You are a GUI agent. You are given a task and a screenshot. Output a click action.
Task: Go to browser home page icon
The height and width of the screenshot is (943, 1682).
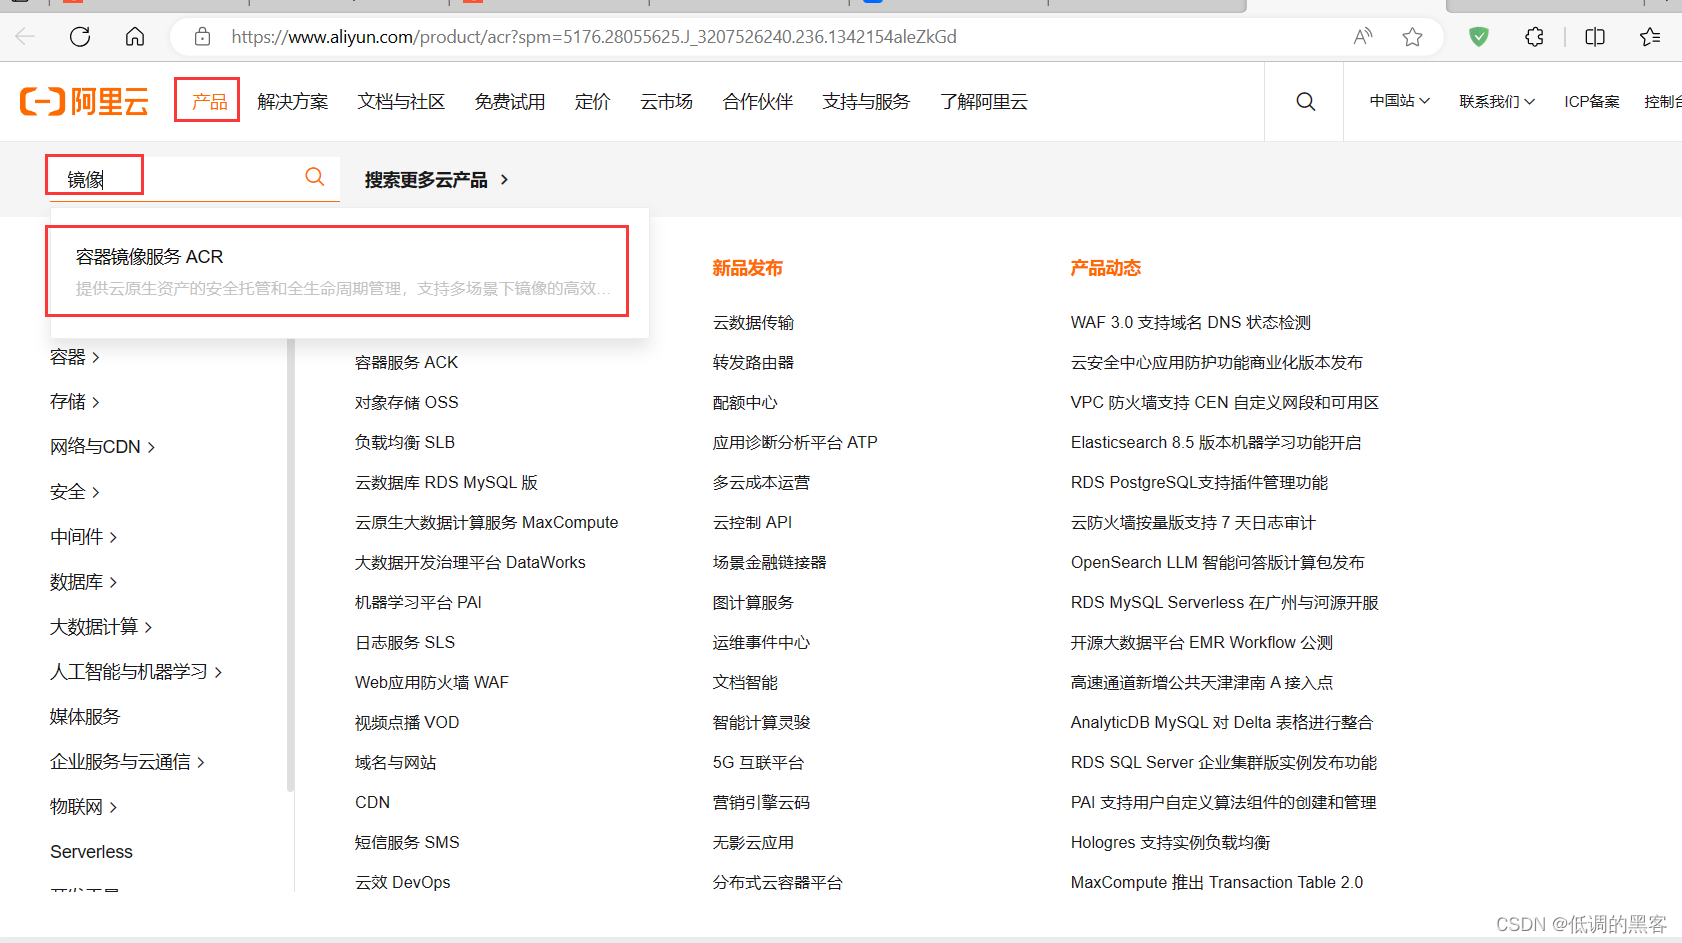point(135,37)
